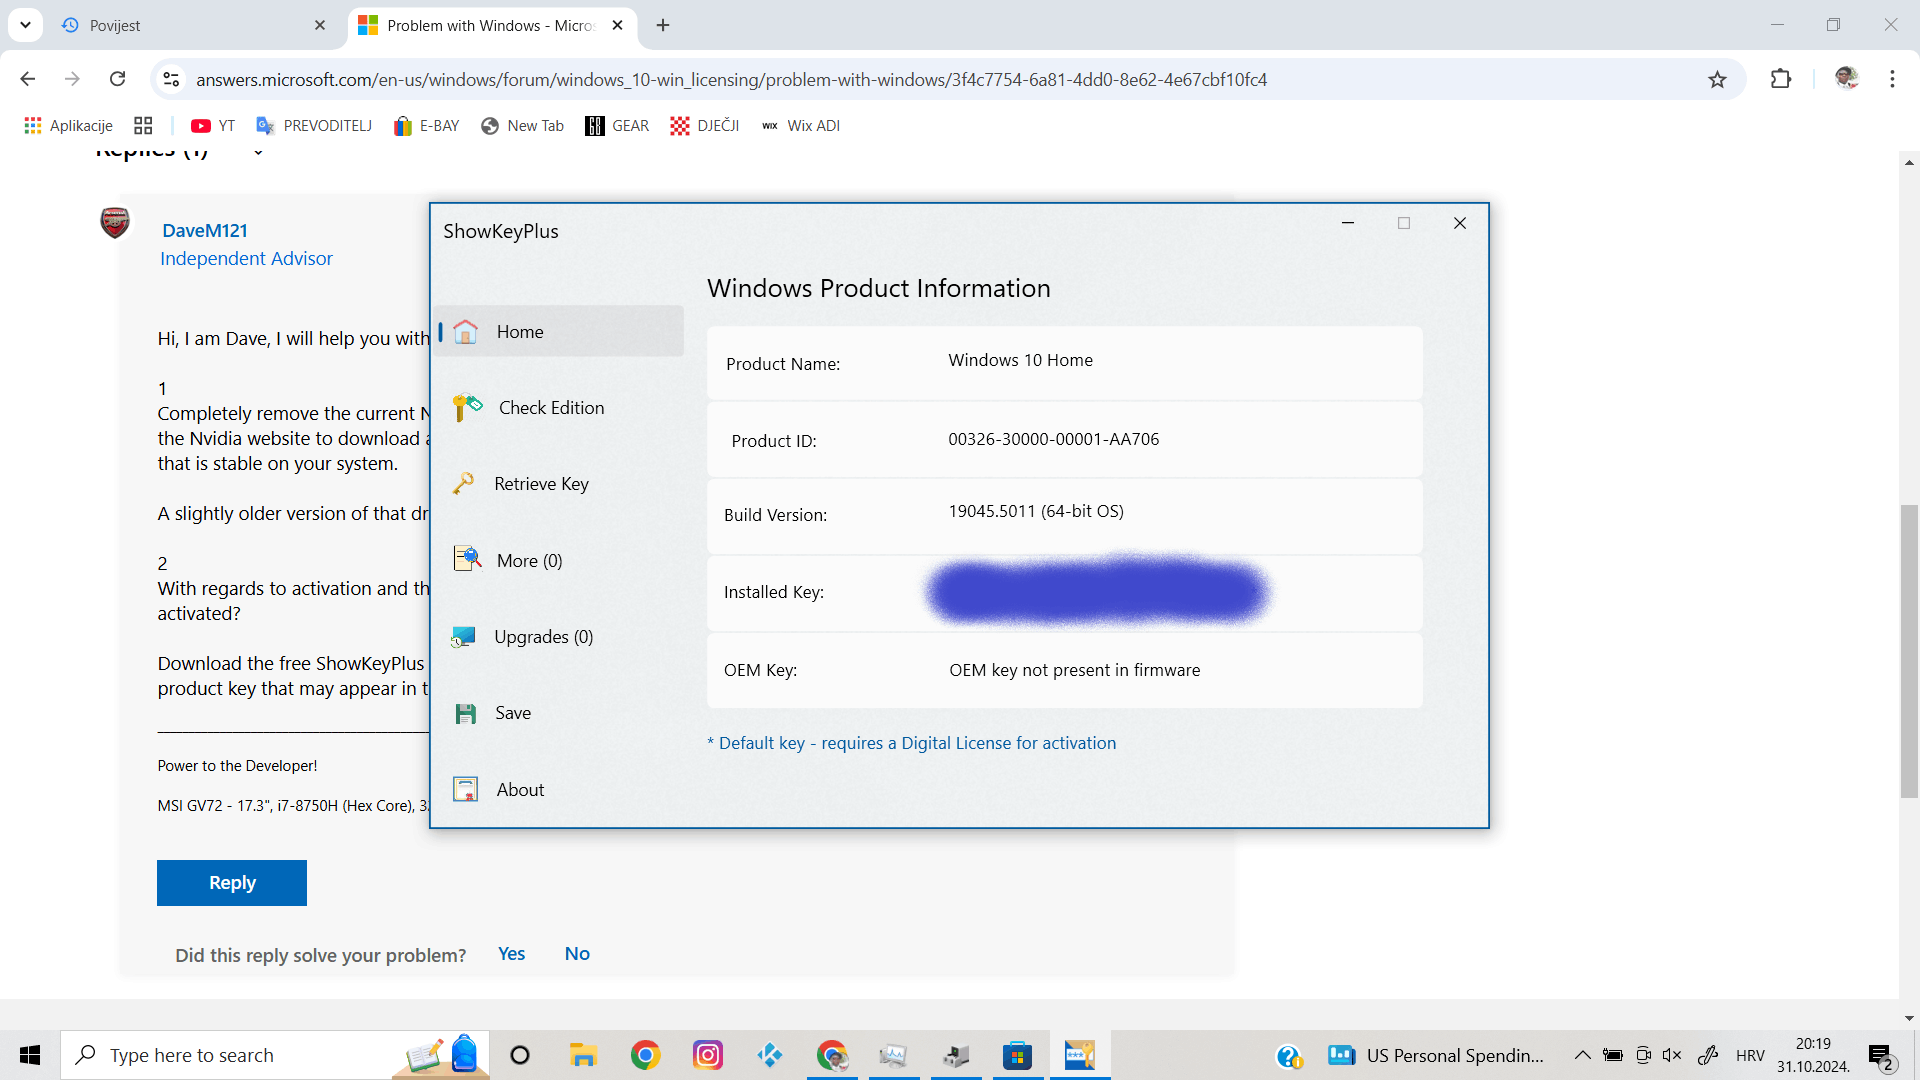This screenshot has height=1080, width=1920.
Task: Open File Explorer from taskbar
Action: tap(583, 1055)
